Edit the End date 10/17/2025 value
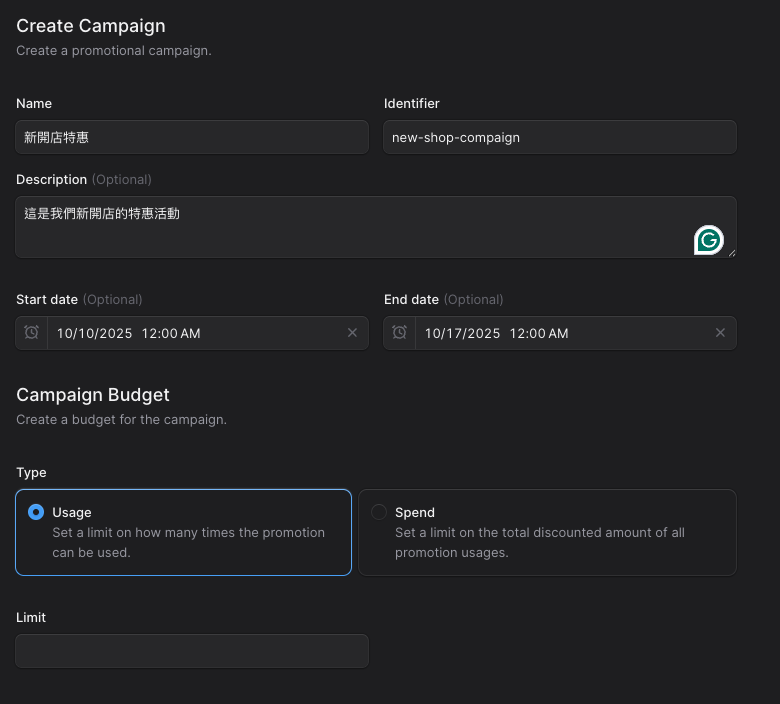This screenshot has width=780, height=704. pos(462,333)
